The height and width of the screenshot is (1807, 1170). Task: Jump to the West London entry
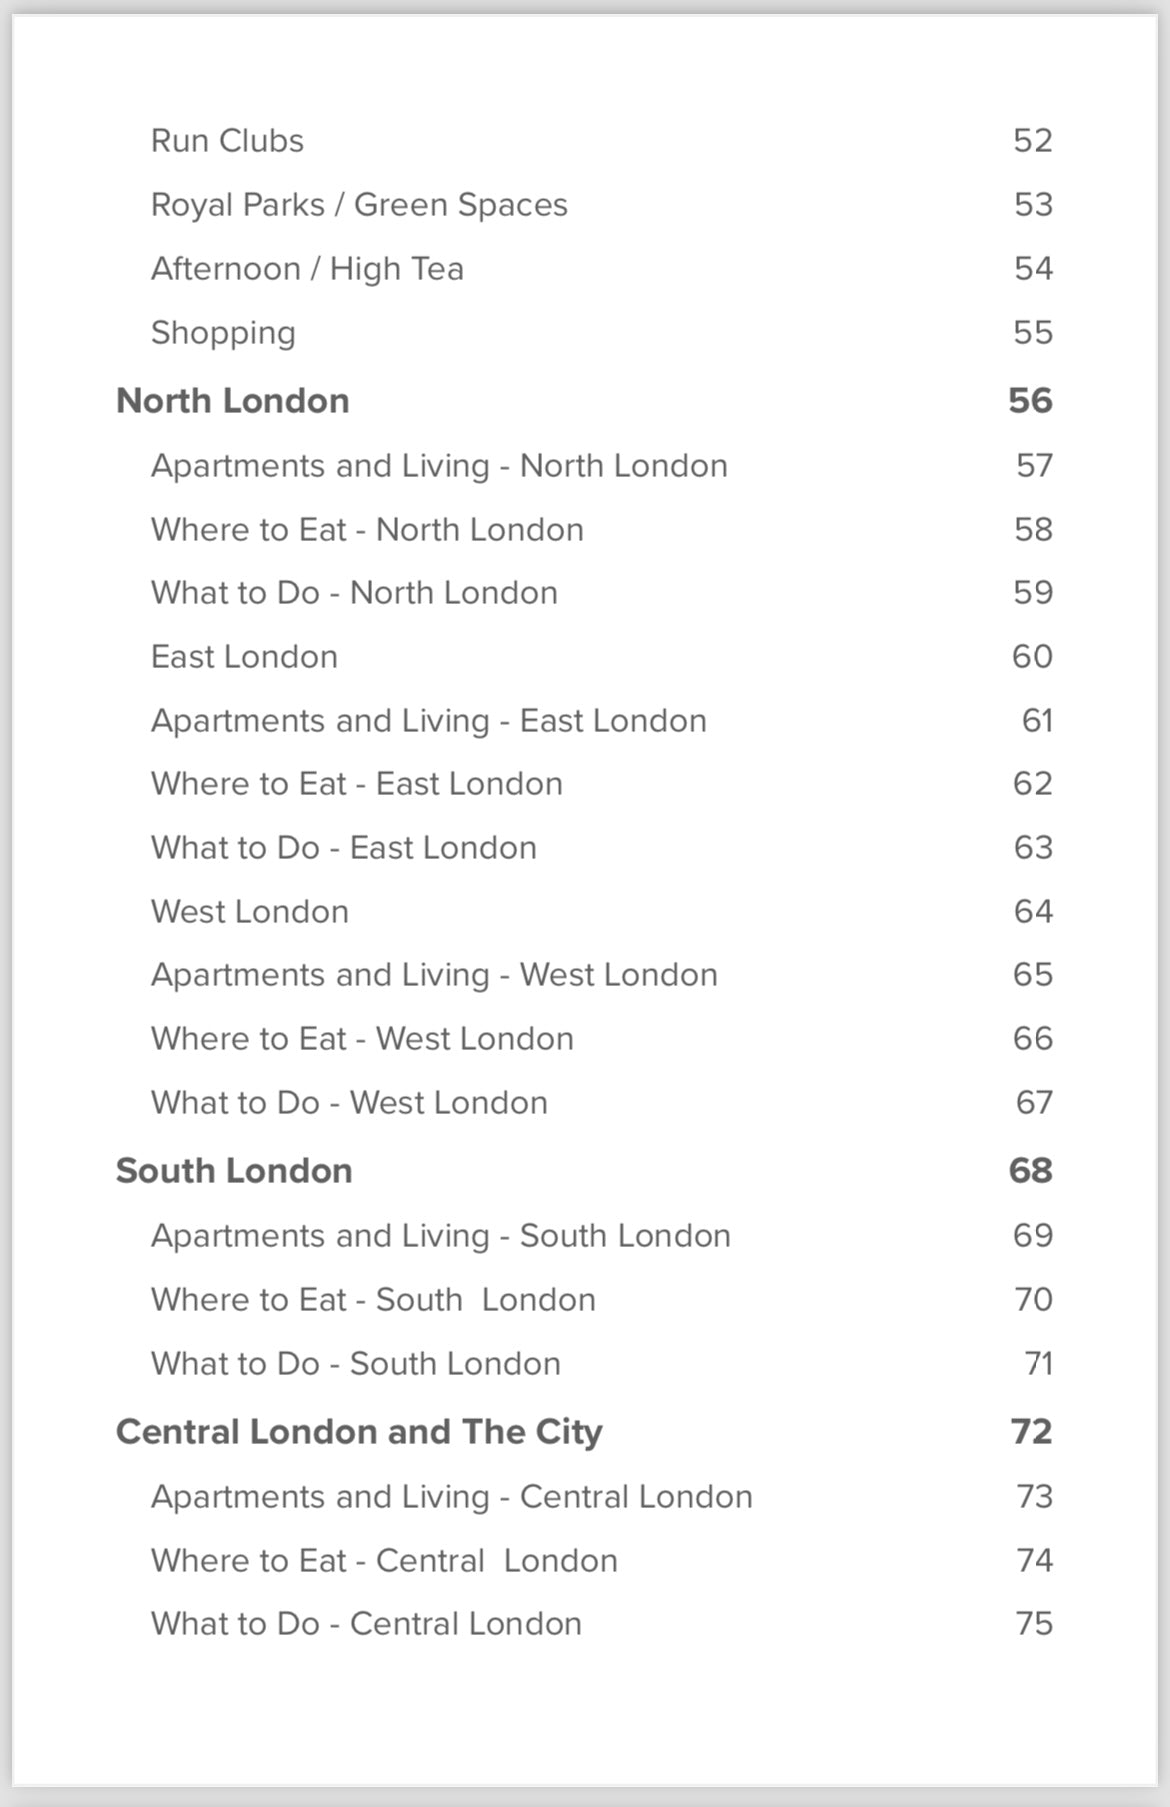(250, 912)
